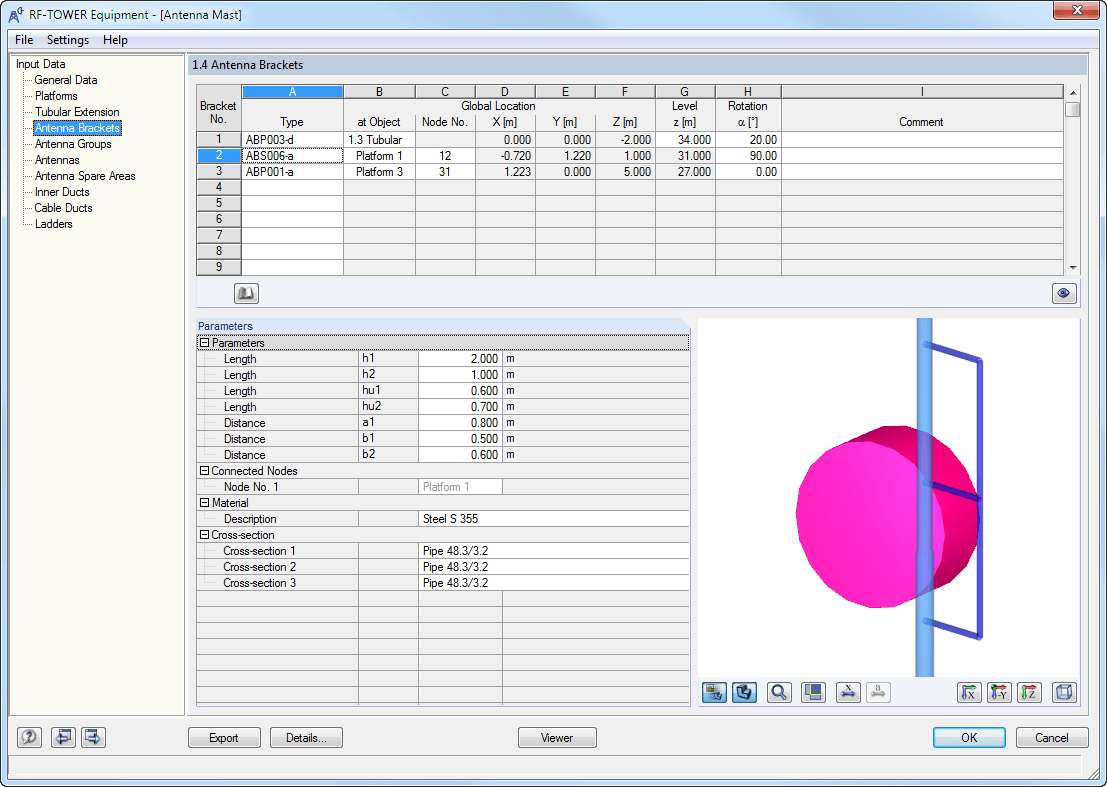The height and width of the screenshot is (787, 1107).
Task: Go to previous input table icon
Action: tap(64, 738)
